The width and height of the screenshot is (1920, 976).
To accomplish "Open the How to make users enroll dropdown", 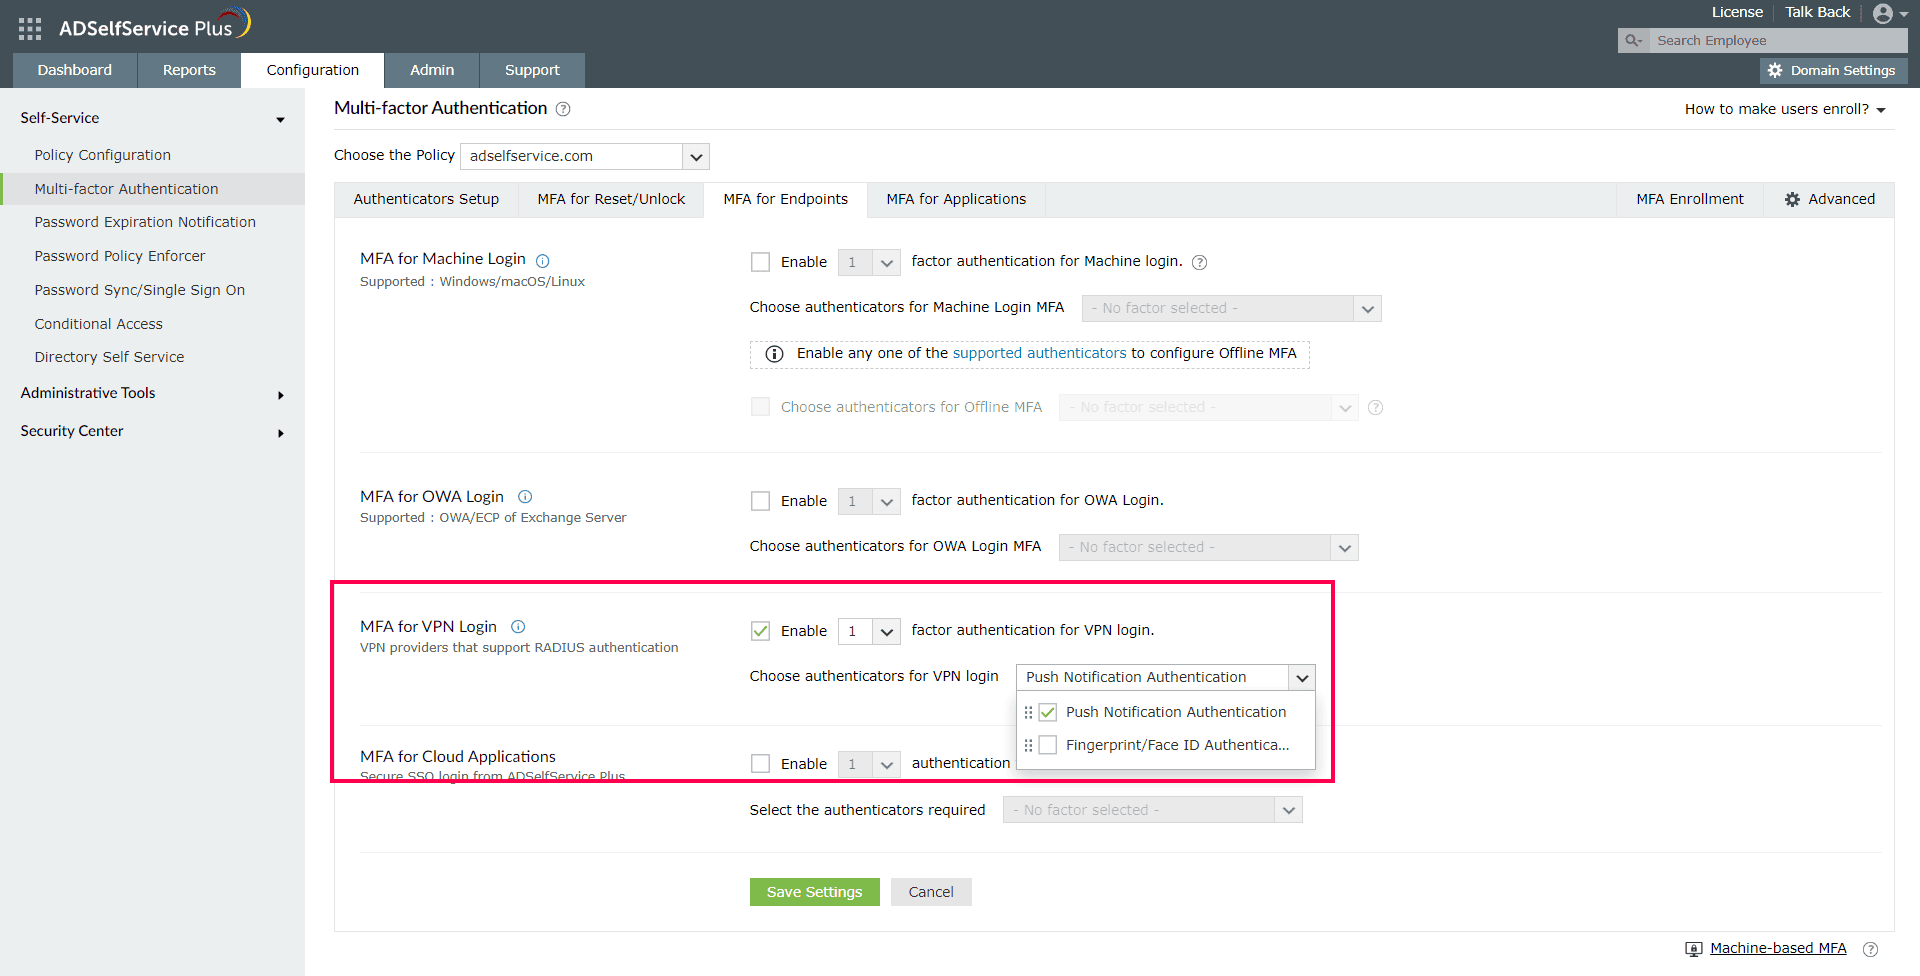I will click(x=1784, y=109).
